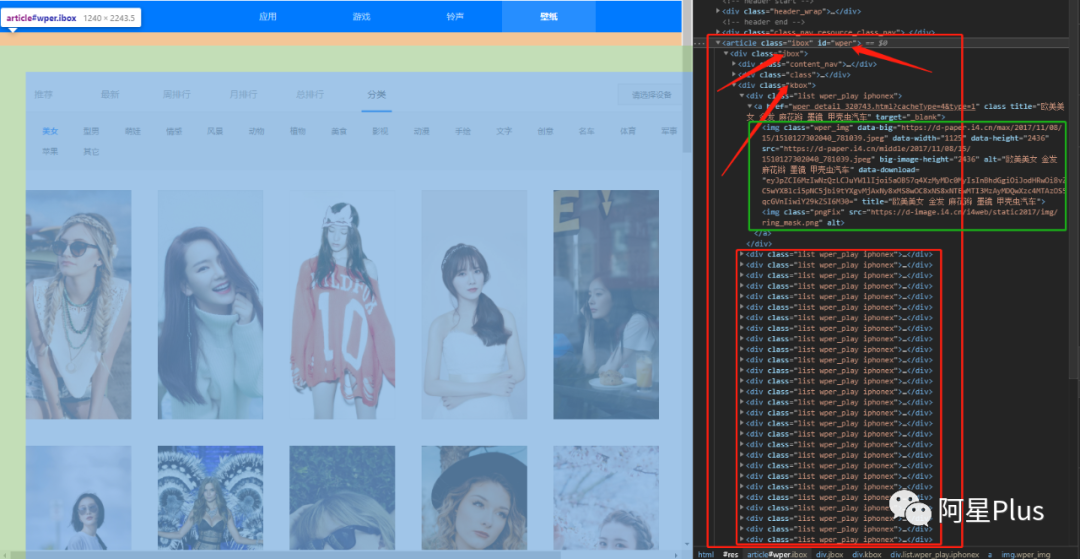Screen dimensions: 1080x559
Task: Open the red number 10 jersey wallpaper
Action: coord(342,304)
